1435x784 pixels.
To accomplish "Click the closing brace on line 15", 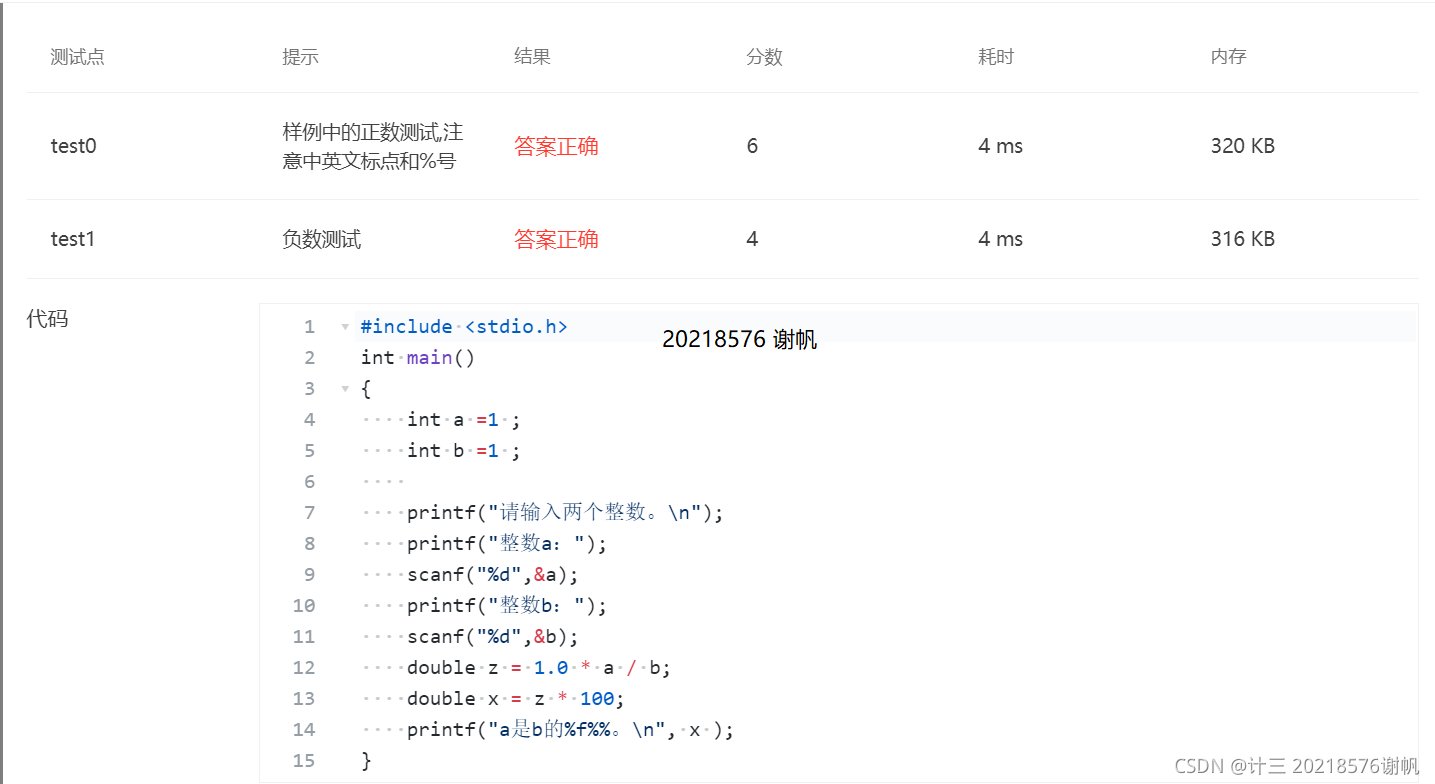I will 366,761.
